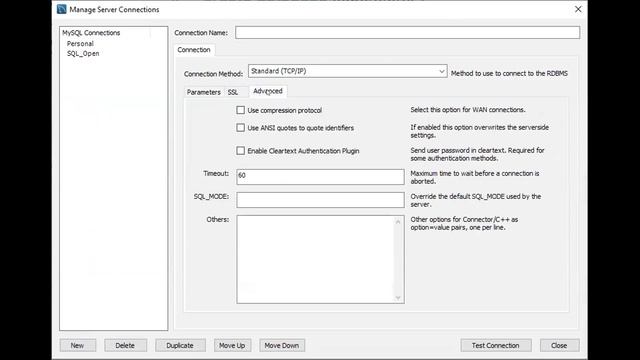Click 'If enabled this option overwrites' description
The image size is (640, 360).
pos(480,131)
